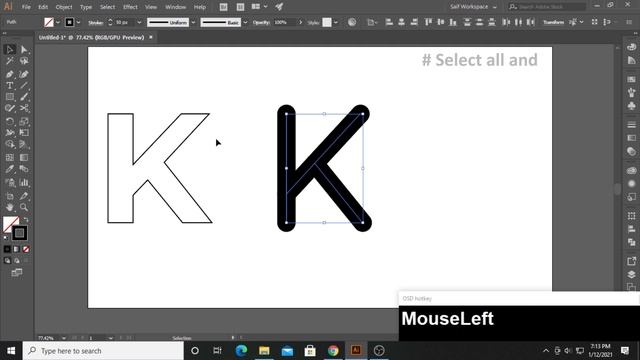
Task: Pick the Symbol Sprayer tool
Action: coord(10,182)
